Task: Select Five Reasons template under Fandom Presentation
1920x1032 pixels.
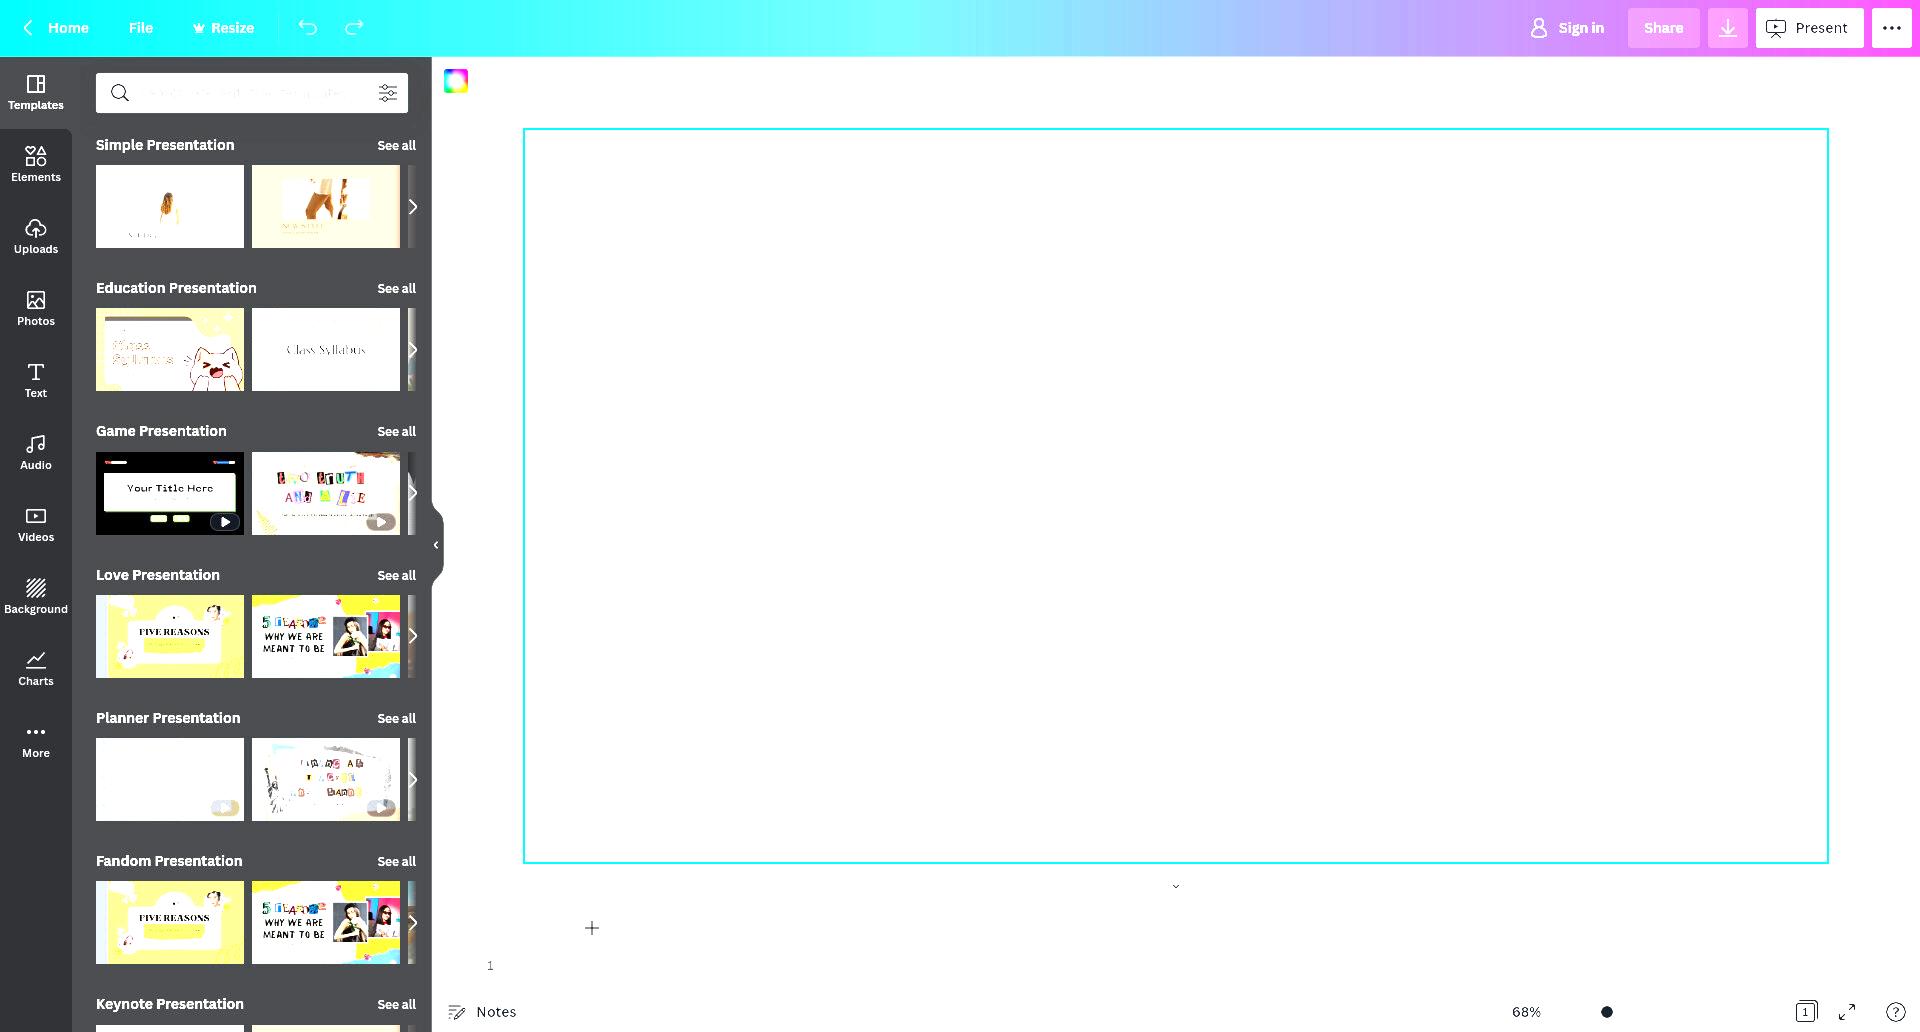Action: pyautogui.click(x=170, y=922)
